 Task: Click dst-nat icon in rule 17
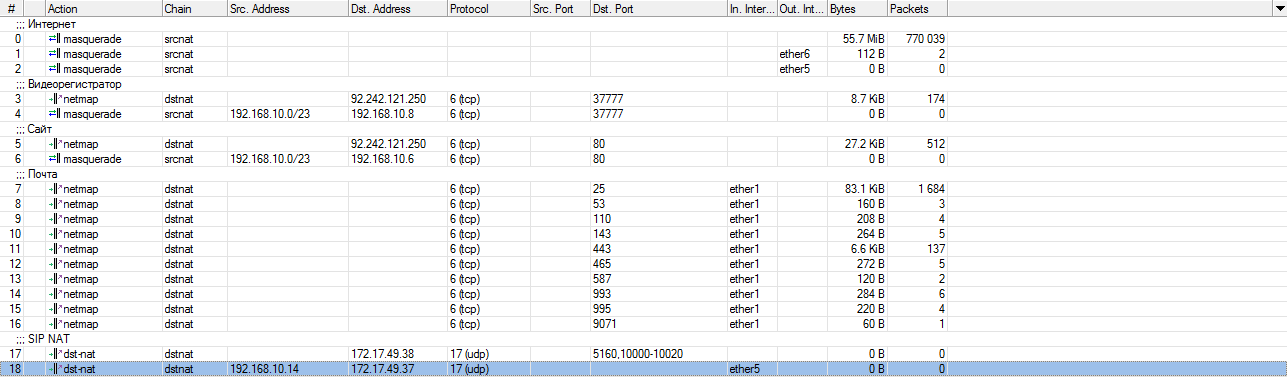[x=56, y=354]
